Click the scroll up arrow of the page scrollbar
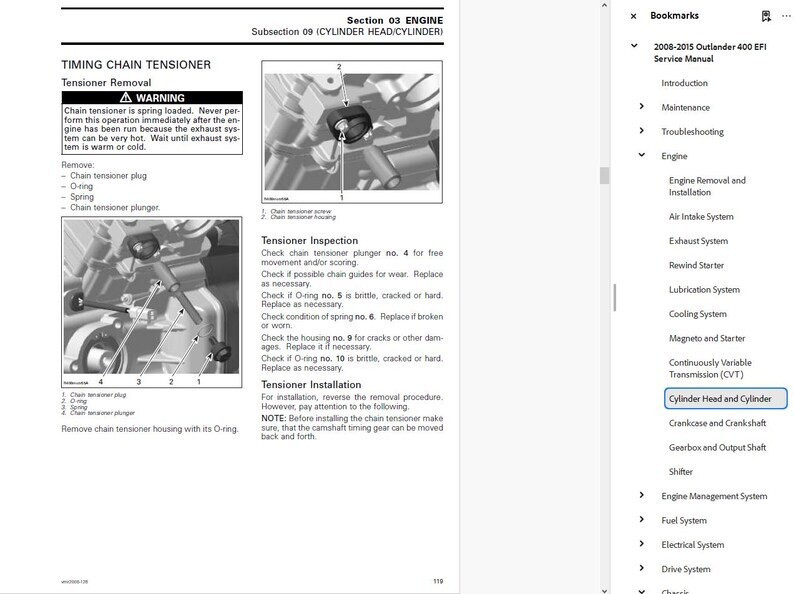Screen dimensions: 794x594 [x=604, y=6]
